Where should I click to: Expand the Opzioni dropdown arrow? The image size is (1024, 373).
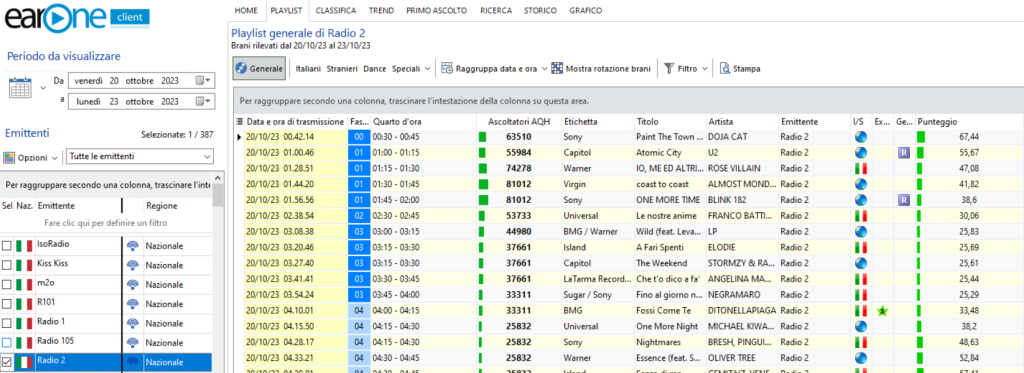coord(55,157)
